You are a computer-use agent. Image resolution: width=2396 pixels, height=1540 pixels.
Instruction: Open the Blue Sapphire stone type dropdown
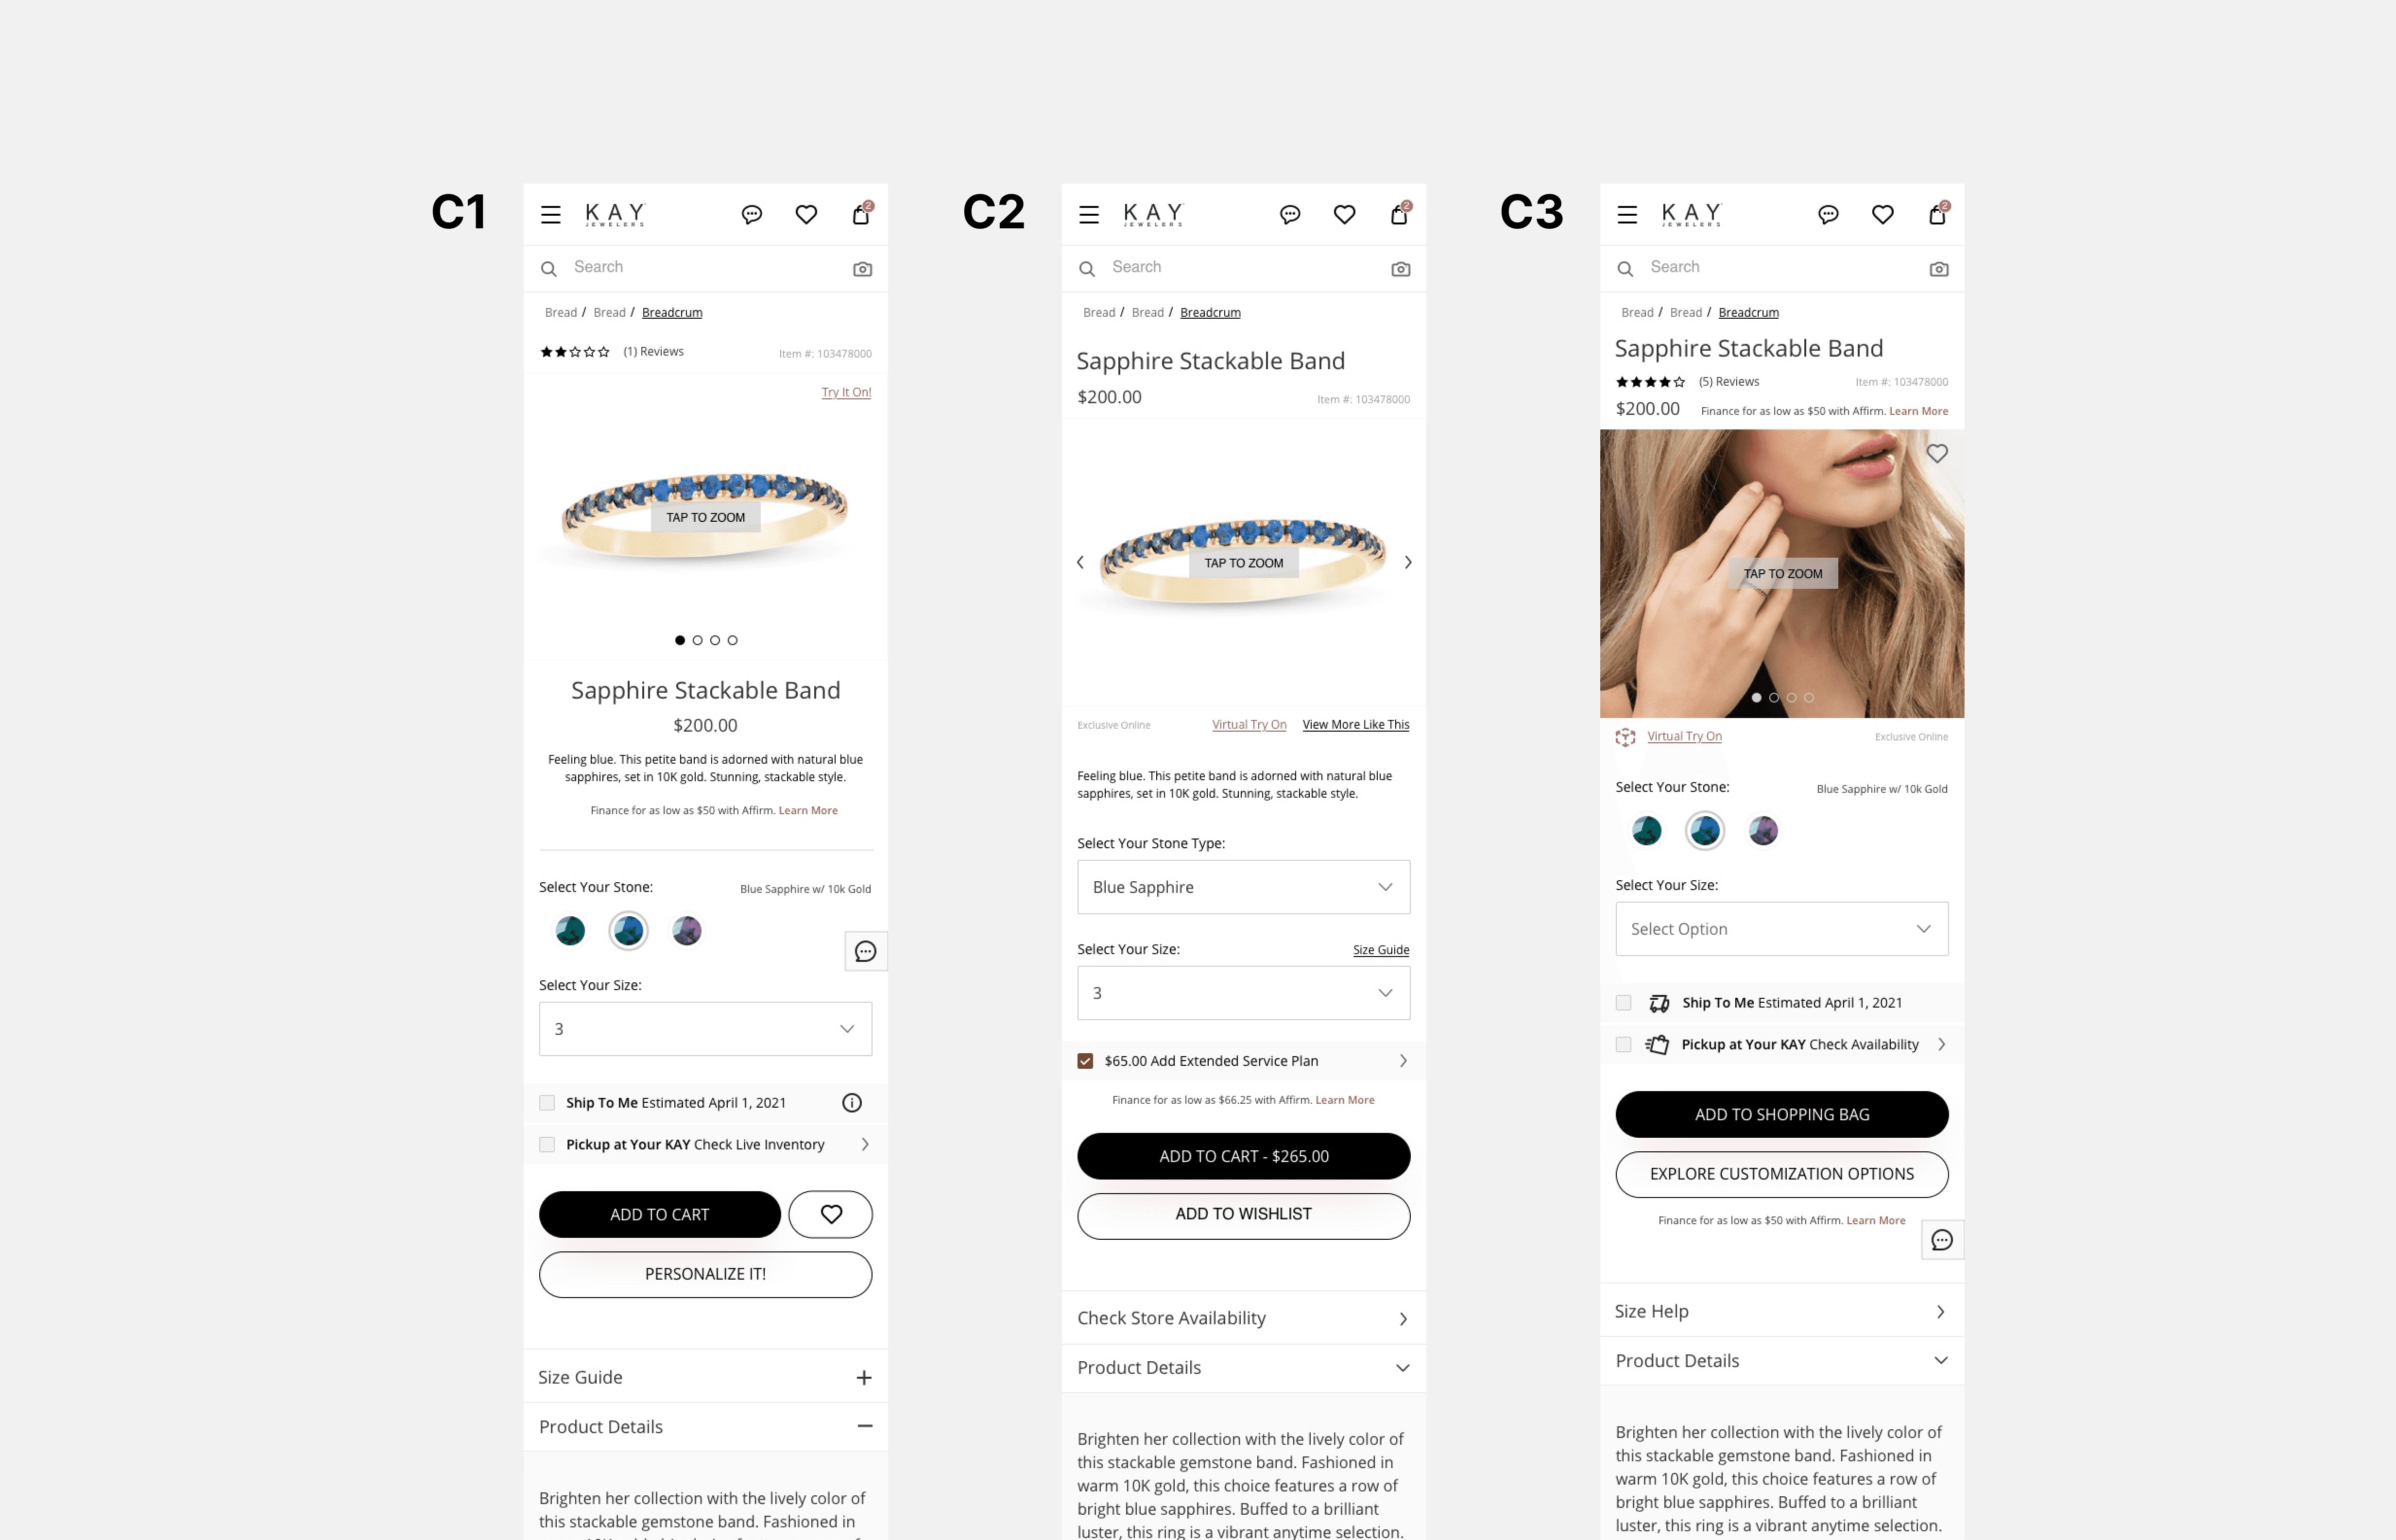click(1243, 887)
